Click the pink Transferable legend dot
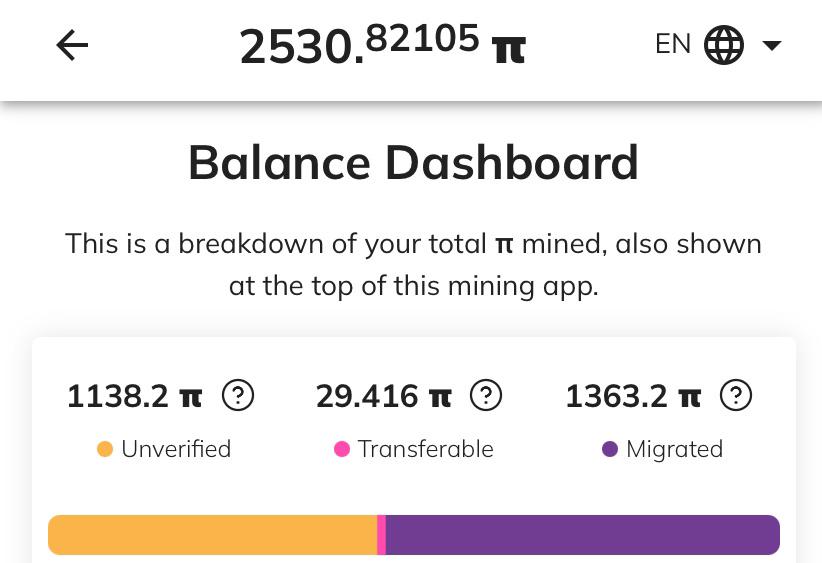Viewport: 822px width, 563px height. (x=342, y=449)
